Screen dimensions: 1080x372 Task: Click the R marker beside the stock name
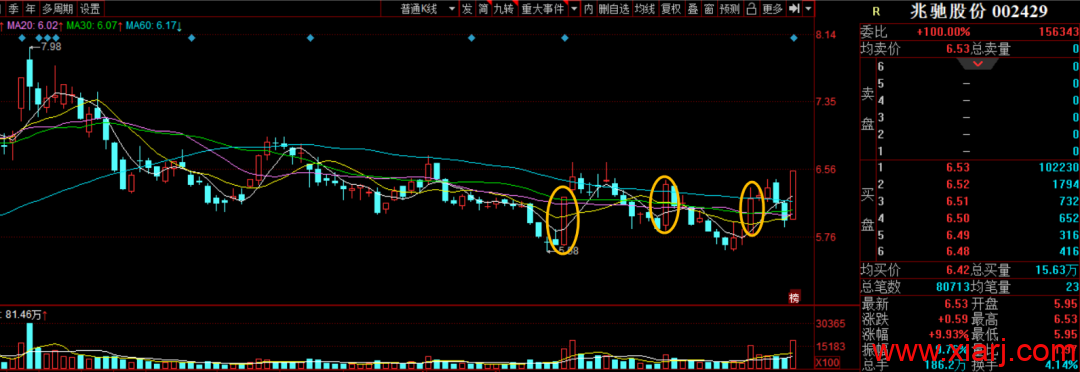(875, 11)
